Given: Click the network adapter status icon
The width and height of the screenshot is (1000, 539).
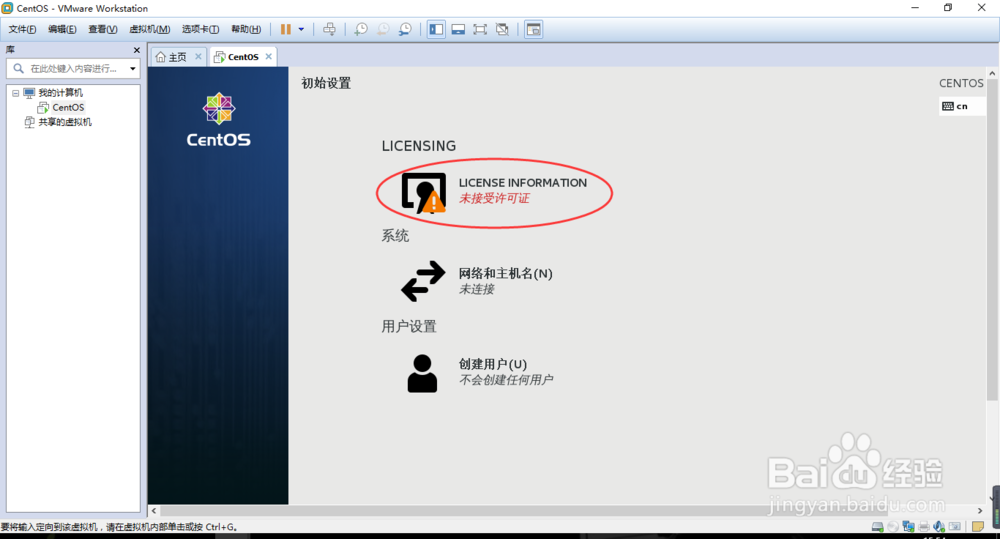Looking at the screenshot, I should point(909,527).
